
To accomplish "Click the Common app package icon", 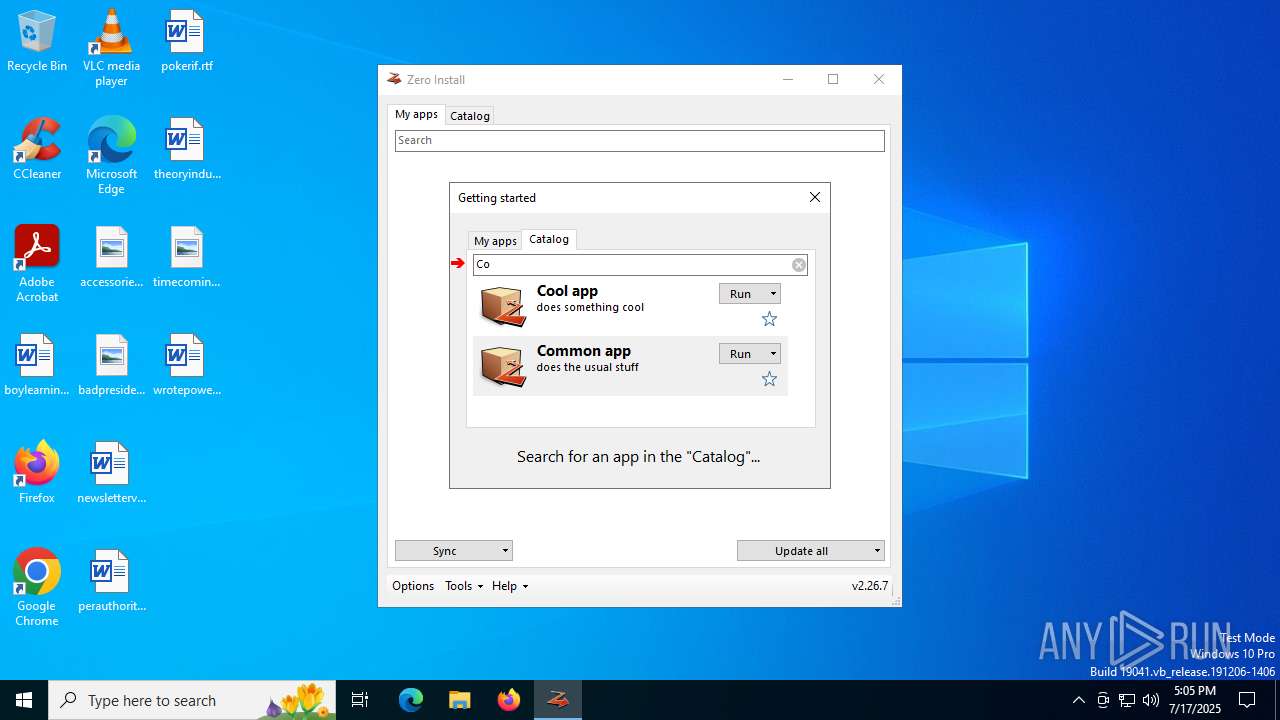I will click(503, 367).
